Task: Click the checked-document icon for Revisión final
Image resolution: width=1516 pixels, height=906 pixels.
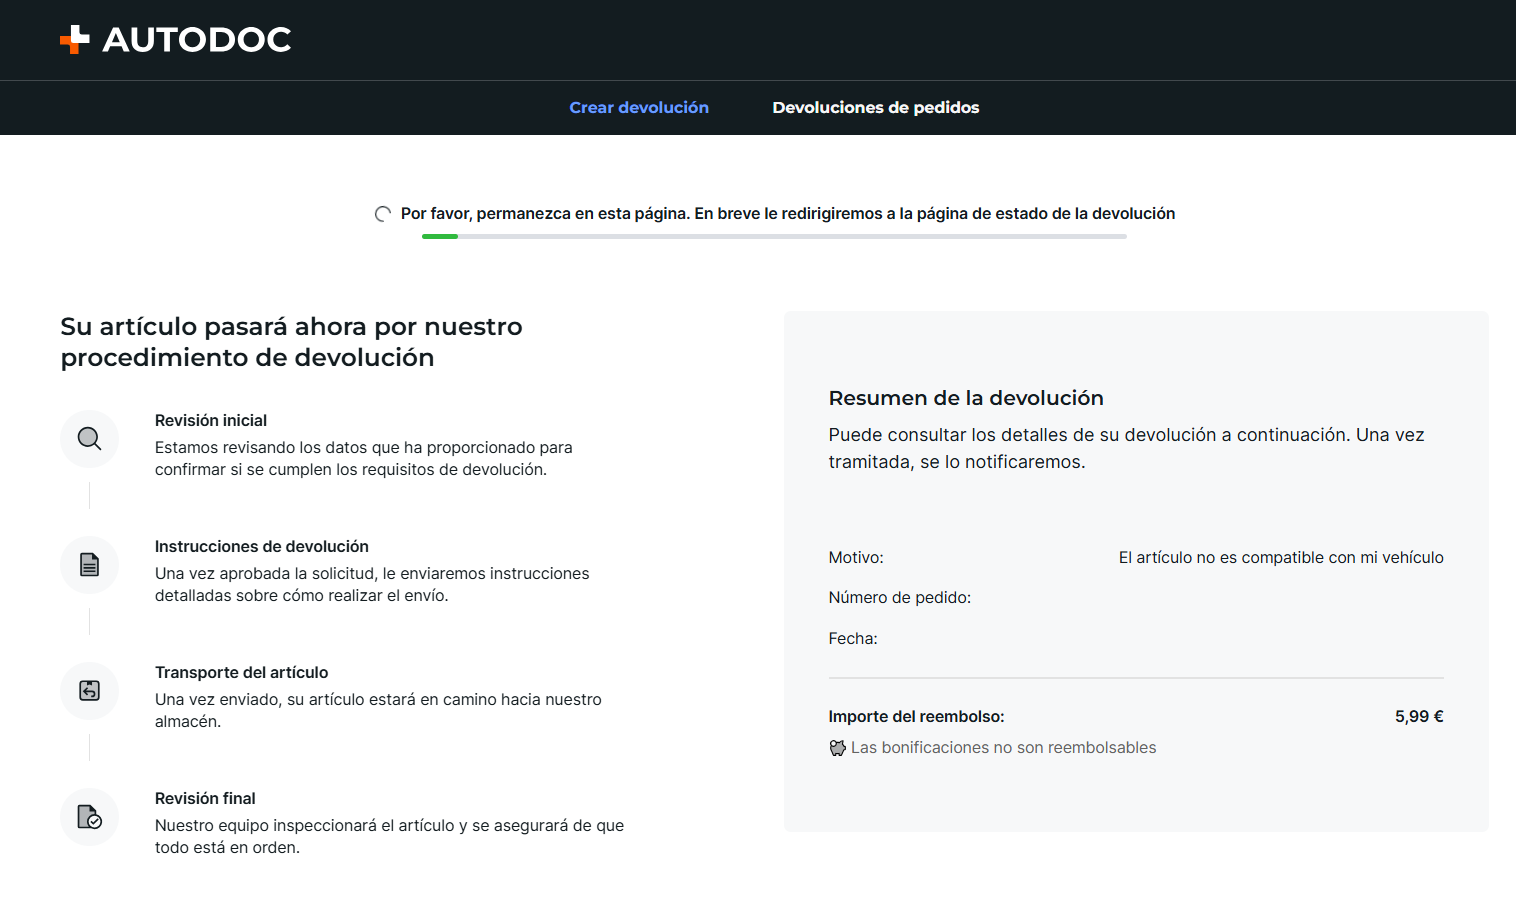Action: (89, 817)
